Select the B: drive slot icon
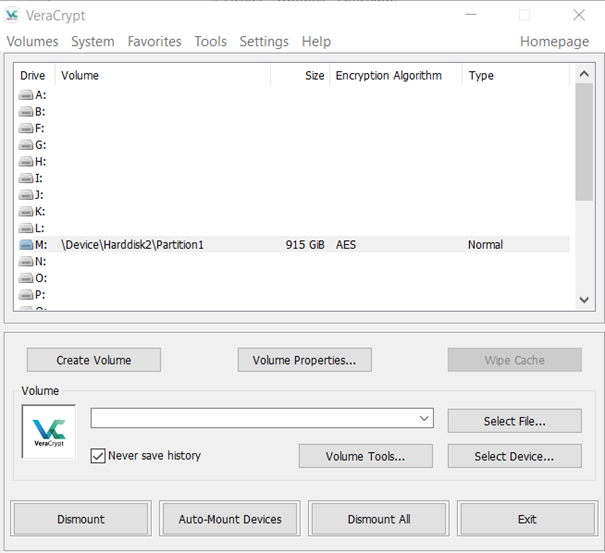The width and height of the screenshot is (605, 553). (26, 112)
